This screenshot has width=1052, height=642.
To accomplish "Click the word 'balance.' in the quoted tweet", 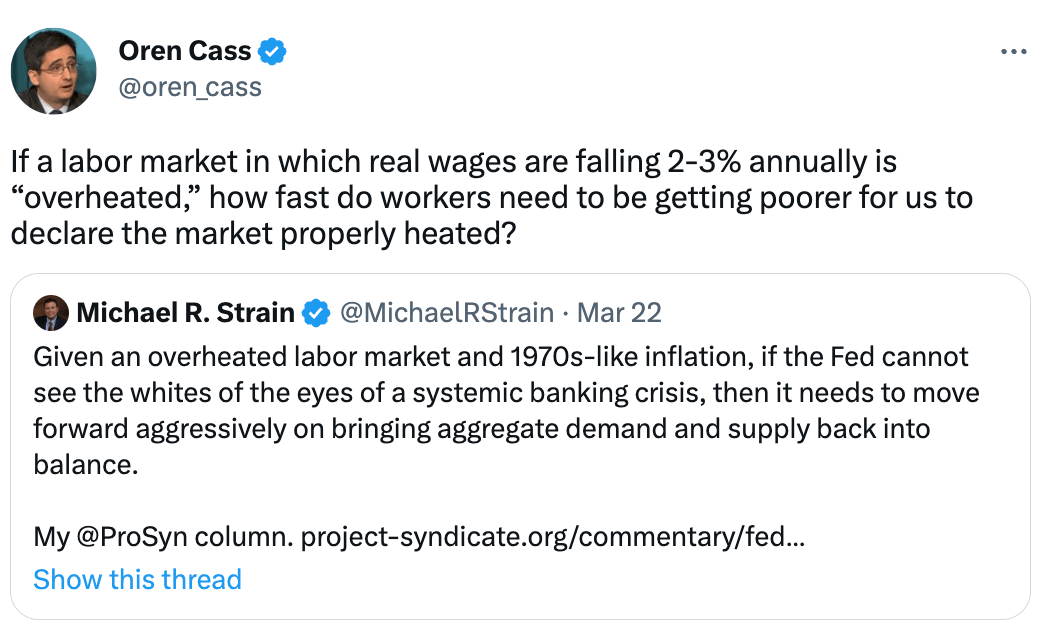I will point(85,465).
